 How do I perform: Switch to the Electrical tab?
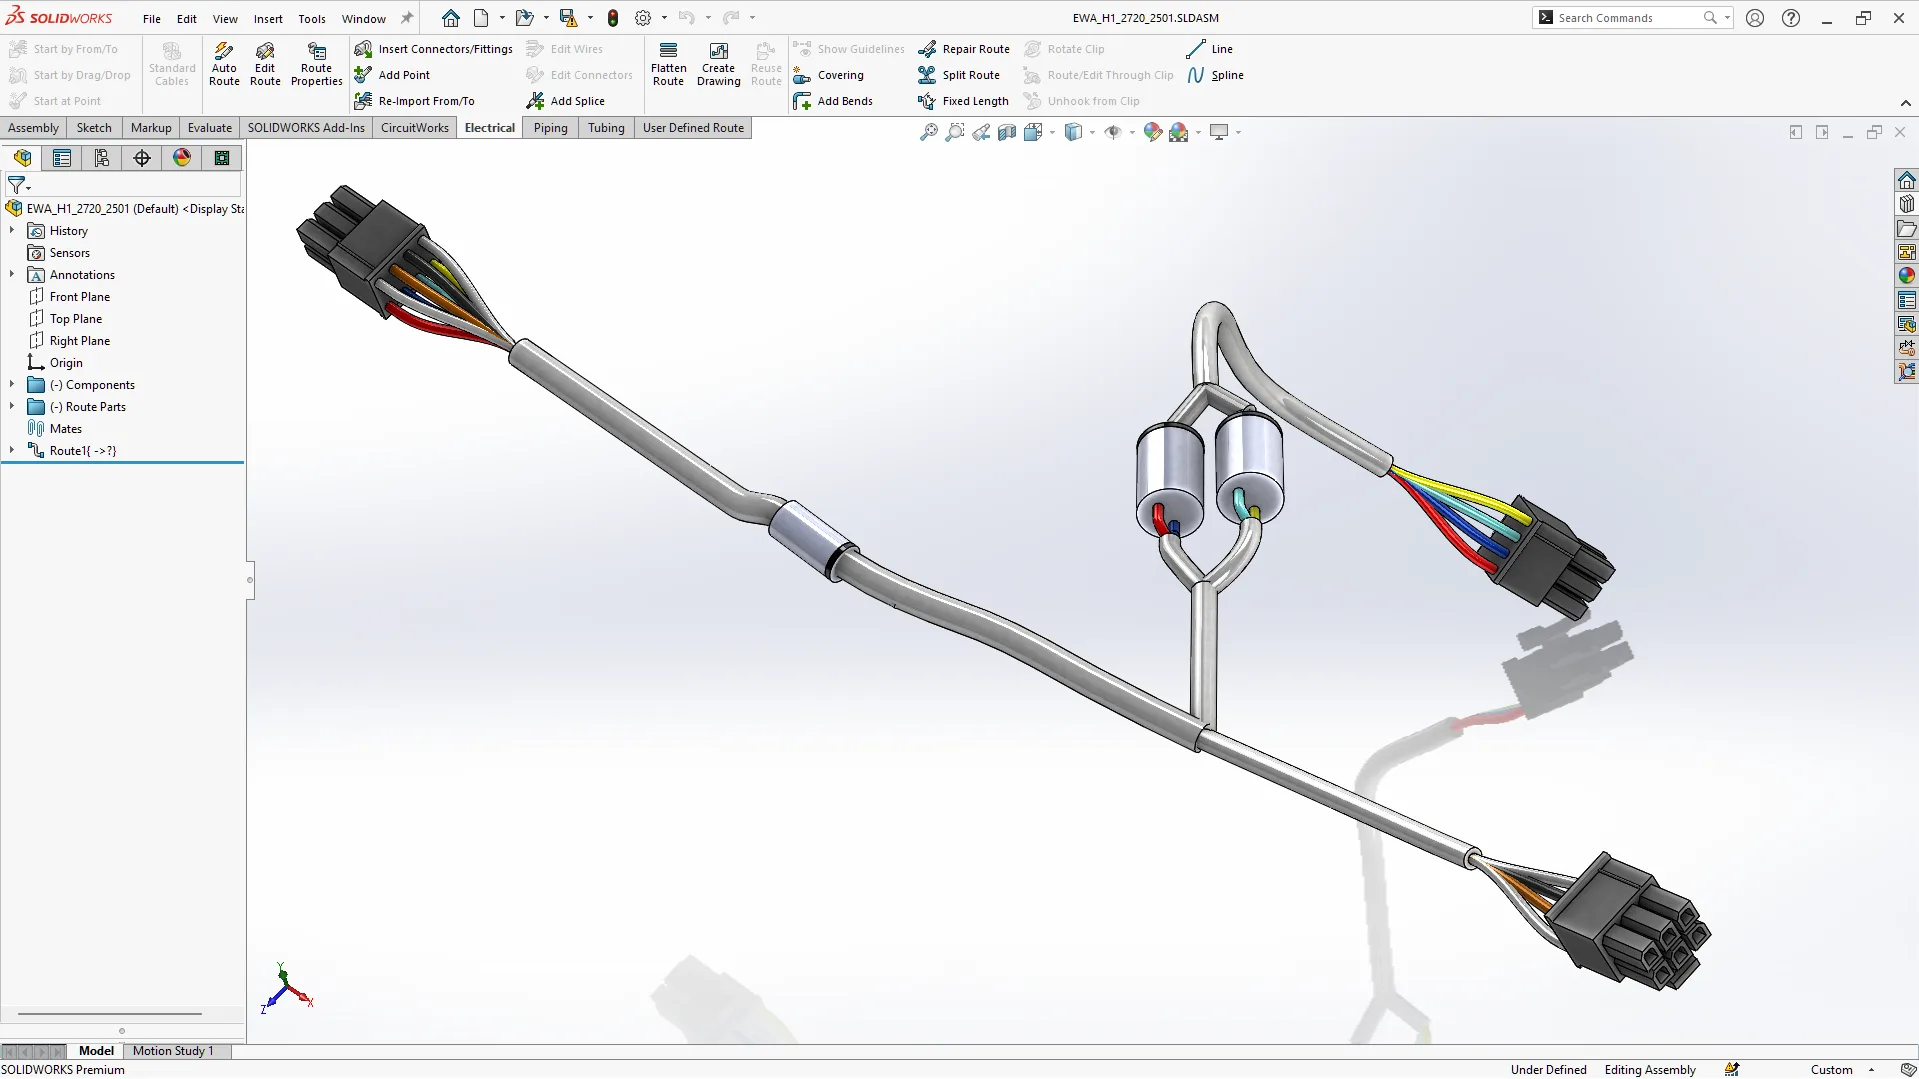coord(489,127)
